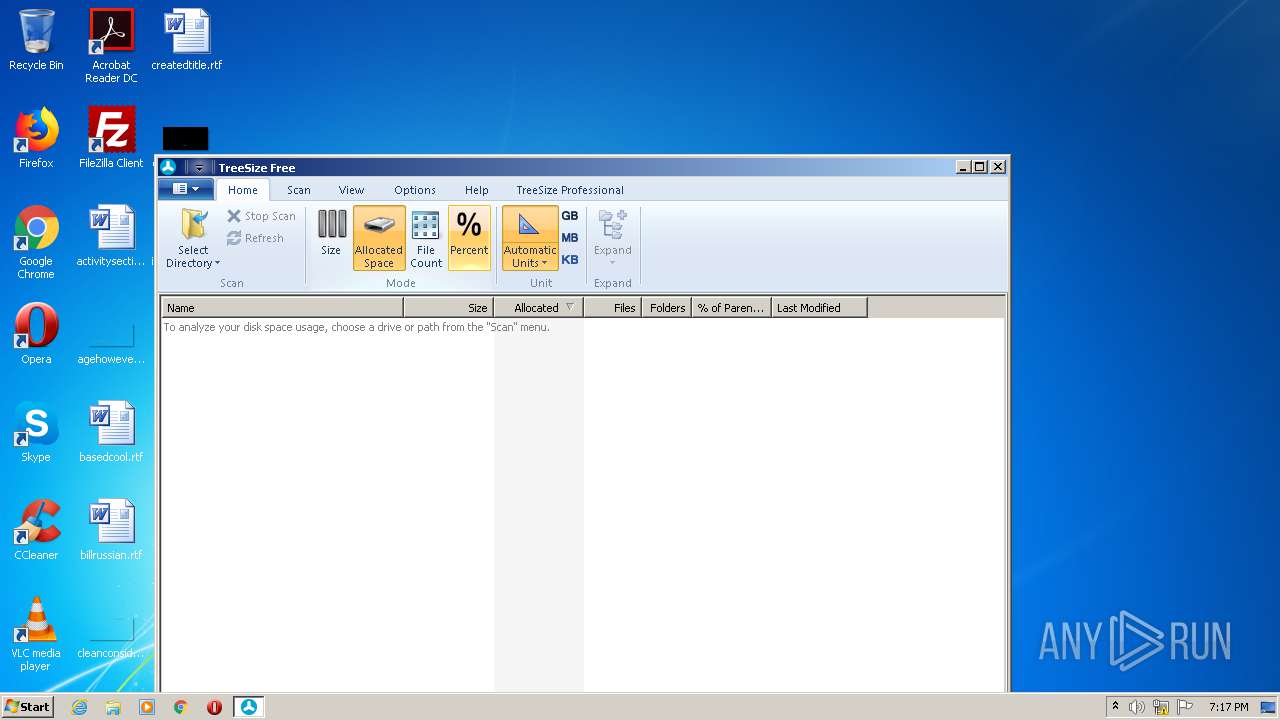Image resolution: width=1280 pixels, height=720 pixels.
Task: Select the CCleaner desktop icon
Action: pos(36,530)
